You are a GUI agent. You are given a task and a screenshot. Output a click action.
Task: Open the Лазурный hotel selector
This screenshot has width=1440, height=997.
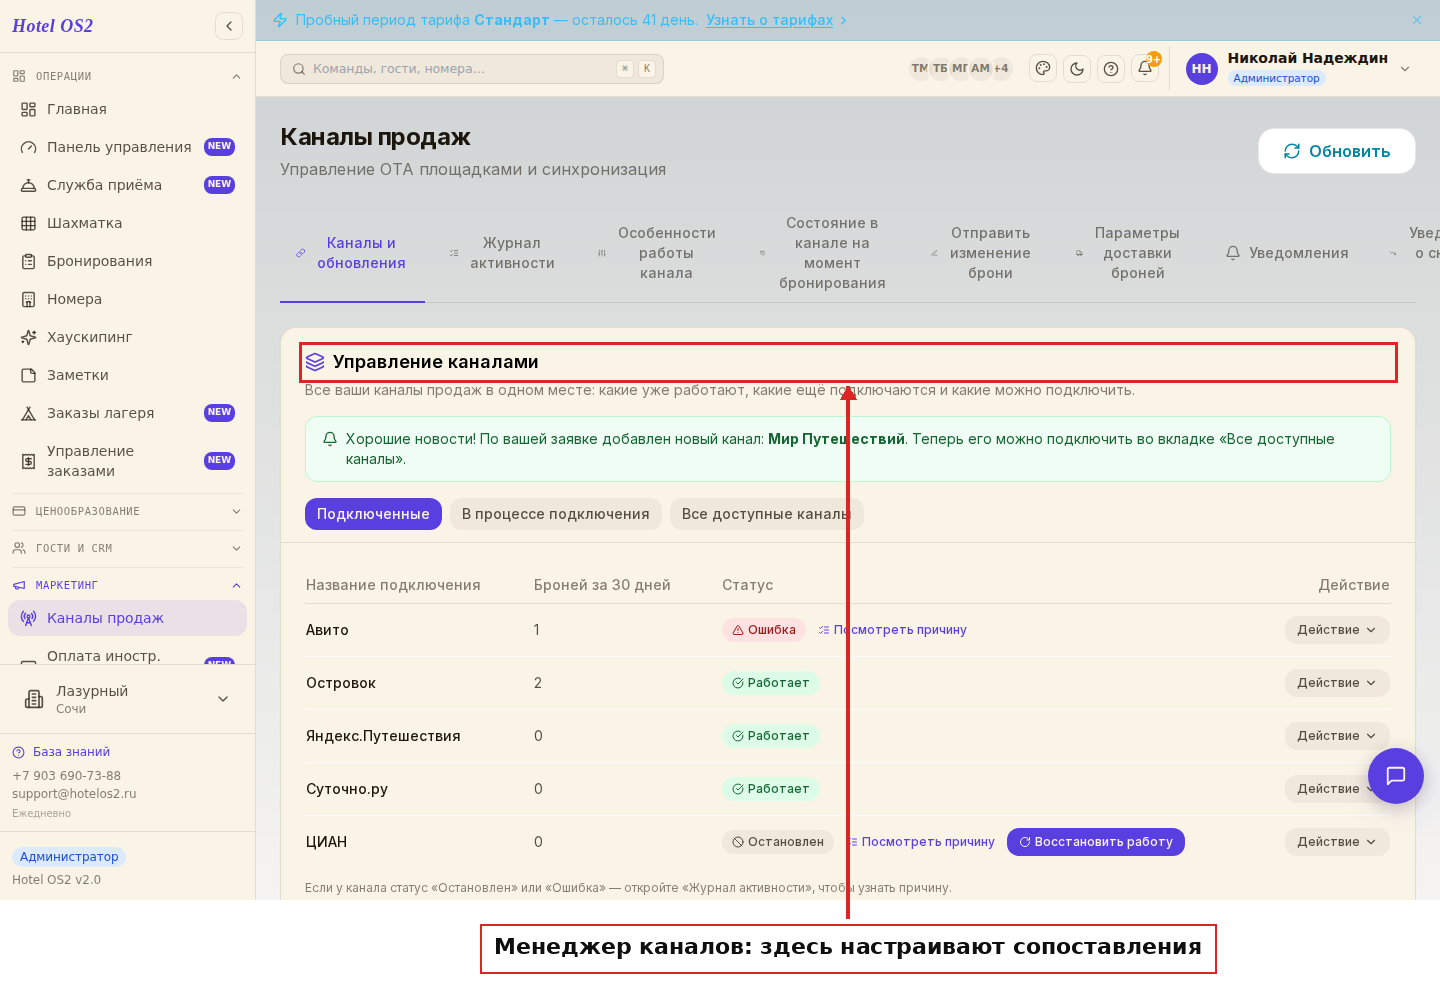(x=127, y=699)
